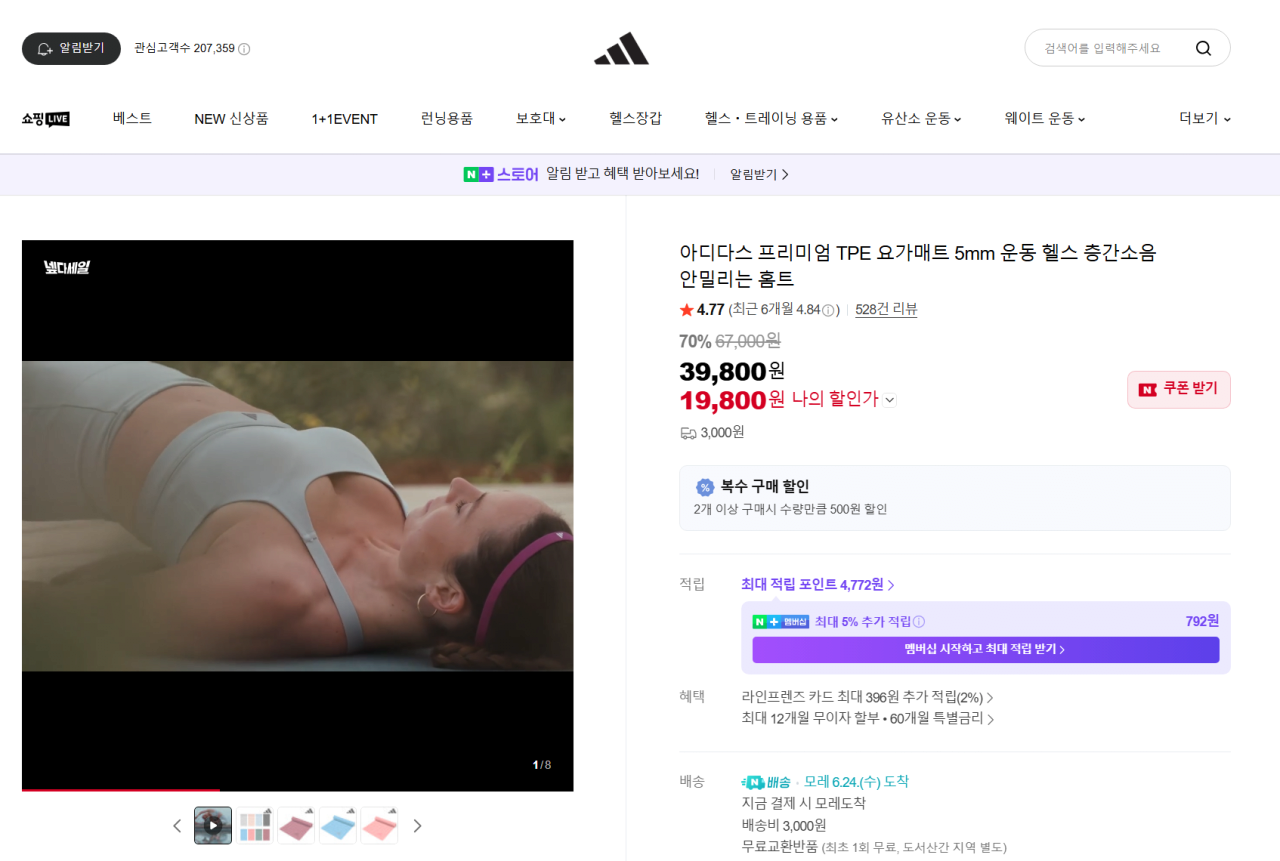Open the 1+1EVENT category
1280x861 pixels.
point(345,119)
